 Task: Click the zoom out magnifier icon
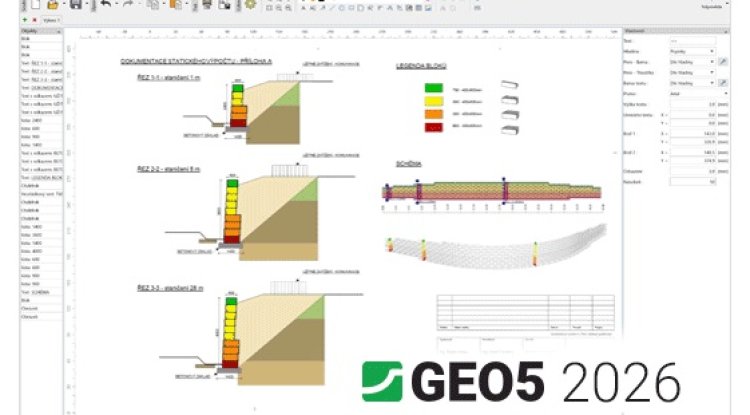(x=288, y=8)
